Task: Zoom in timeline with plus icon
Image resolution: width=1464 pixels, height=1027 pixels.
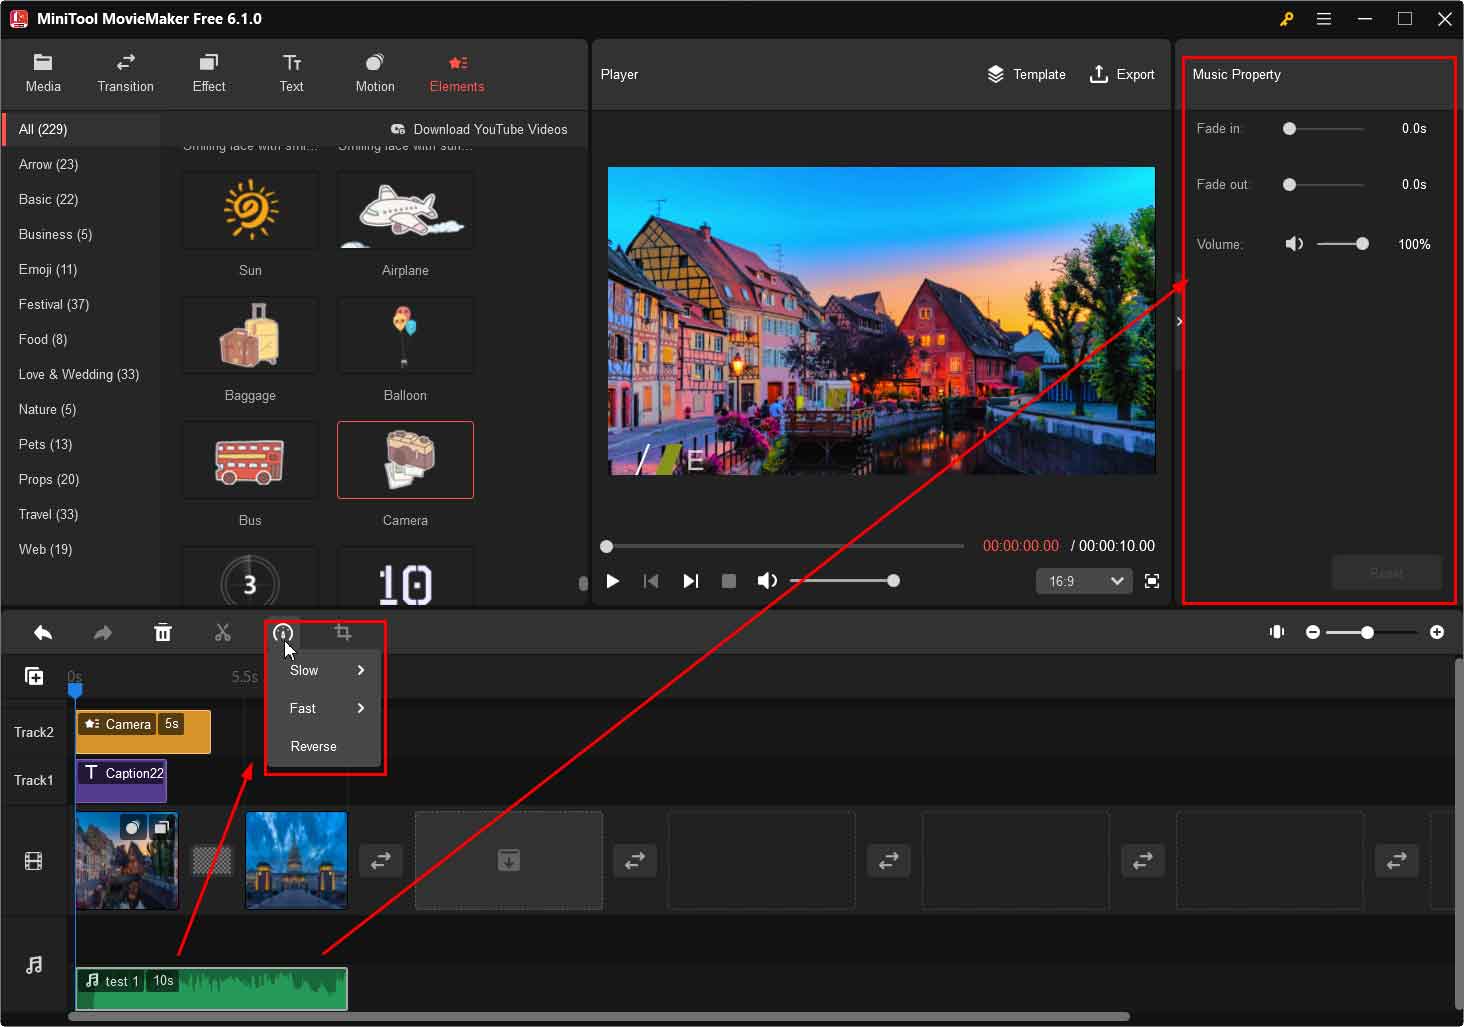Action: [1437, 632]
